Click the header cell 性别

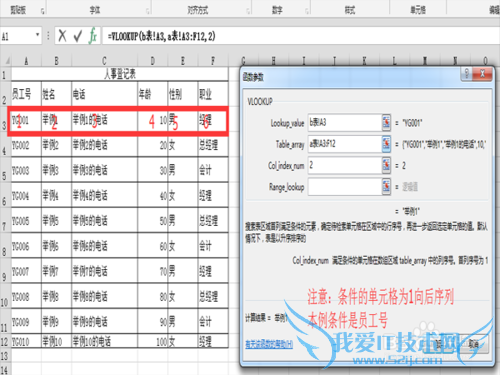click(x=183, y=94)
